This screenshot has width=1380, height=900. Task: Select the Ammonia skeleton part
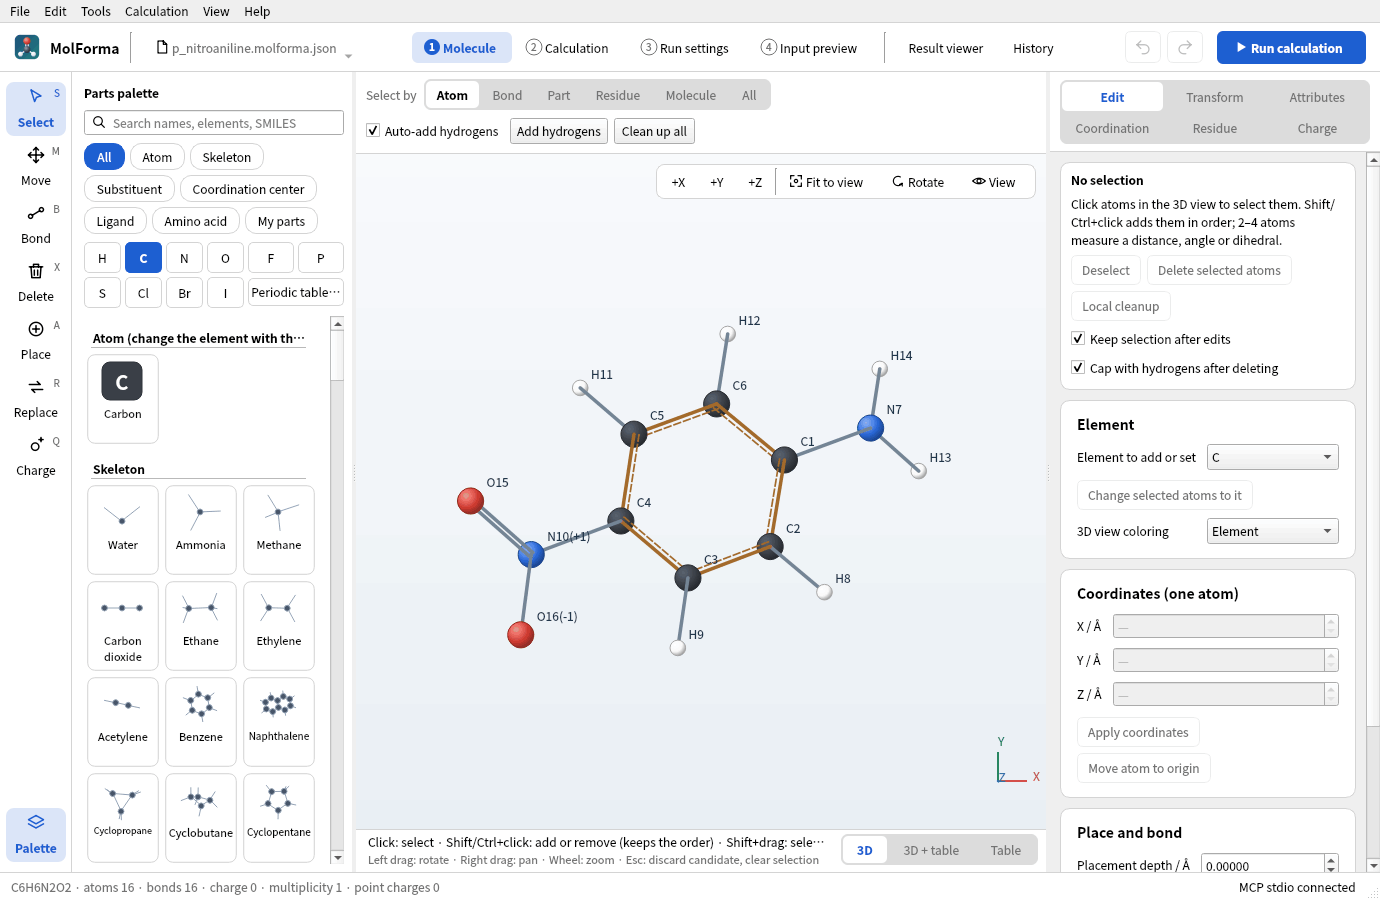click(201, 530)
